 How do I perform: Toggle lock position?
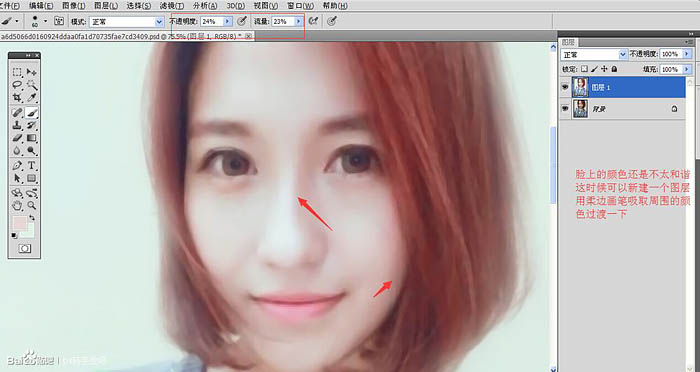pyautogui.click(x=604, y=69)
